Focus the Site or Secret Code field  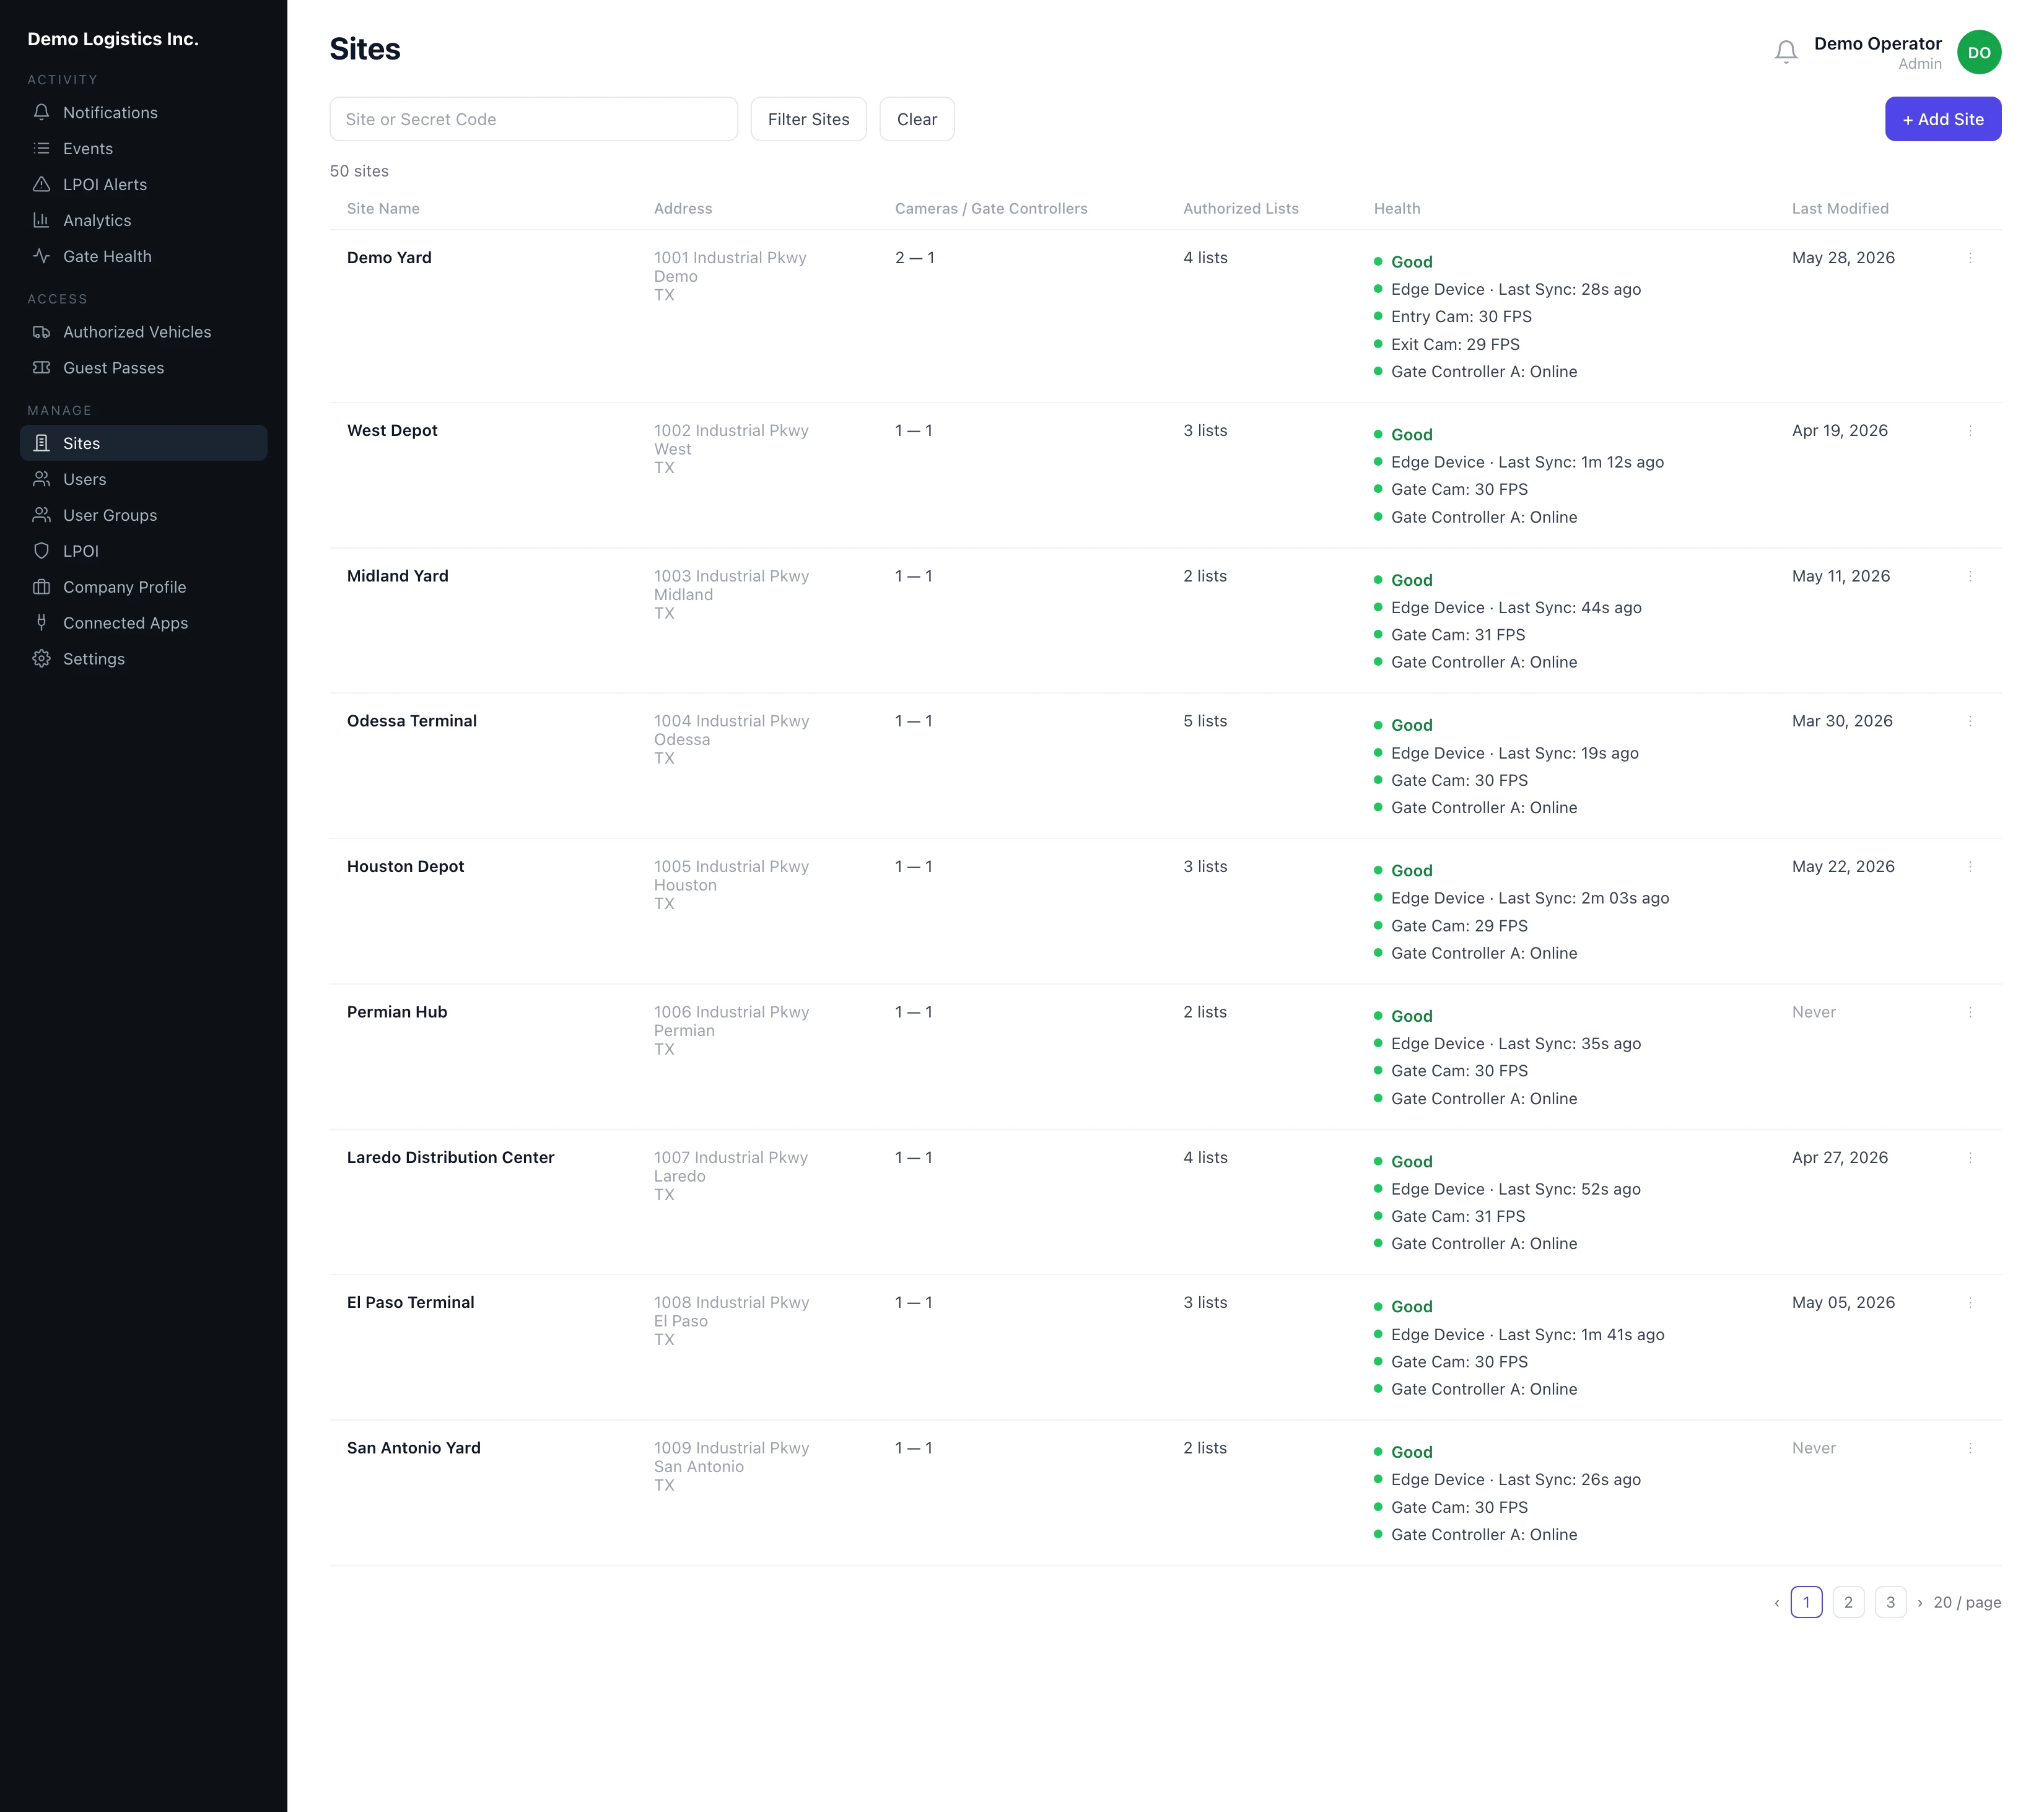533,119
